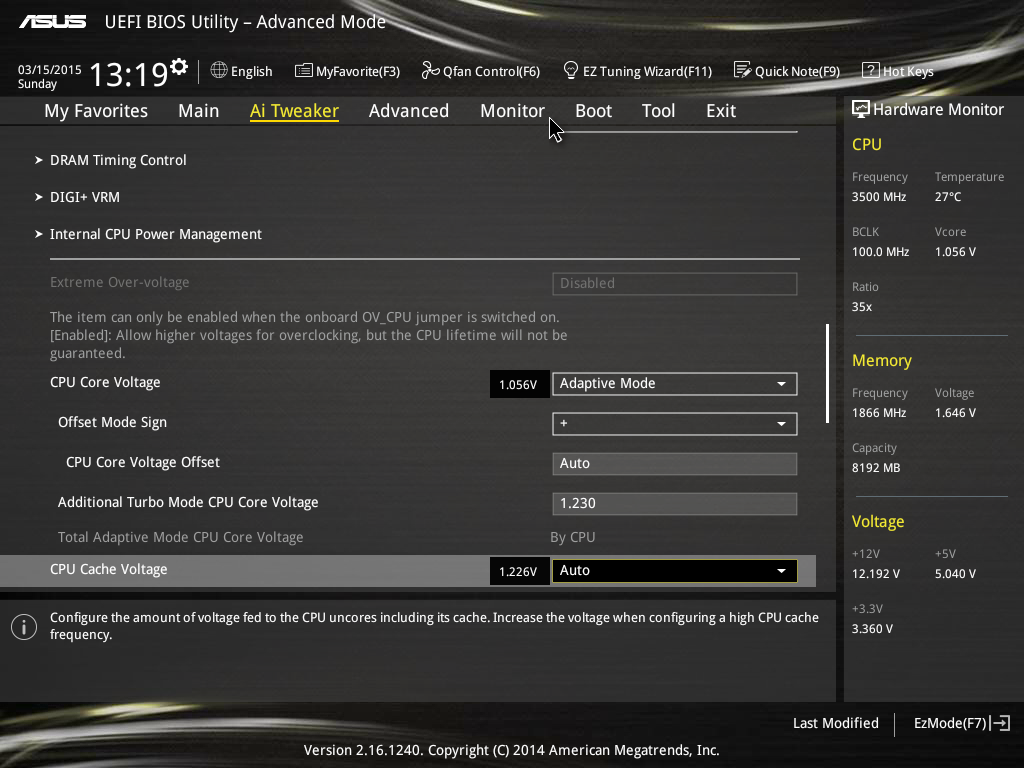Click the 13:19 clock display
This screenshot has height=768, width=1024.
pos(128,74)
